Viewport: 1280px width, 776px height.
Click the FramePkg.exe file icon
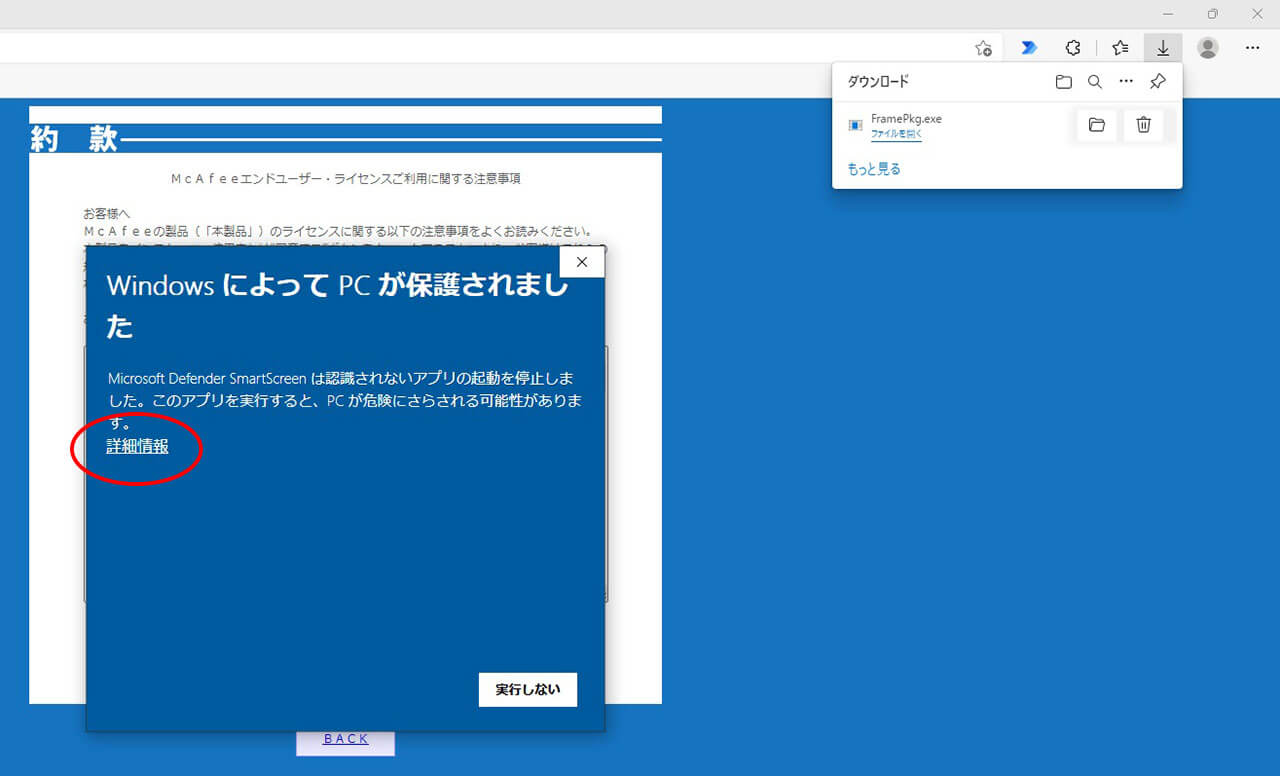[x=855, y=125]
